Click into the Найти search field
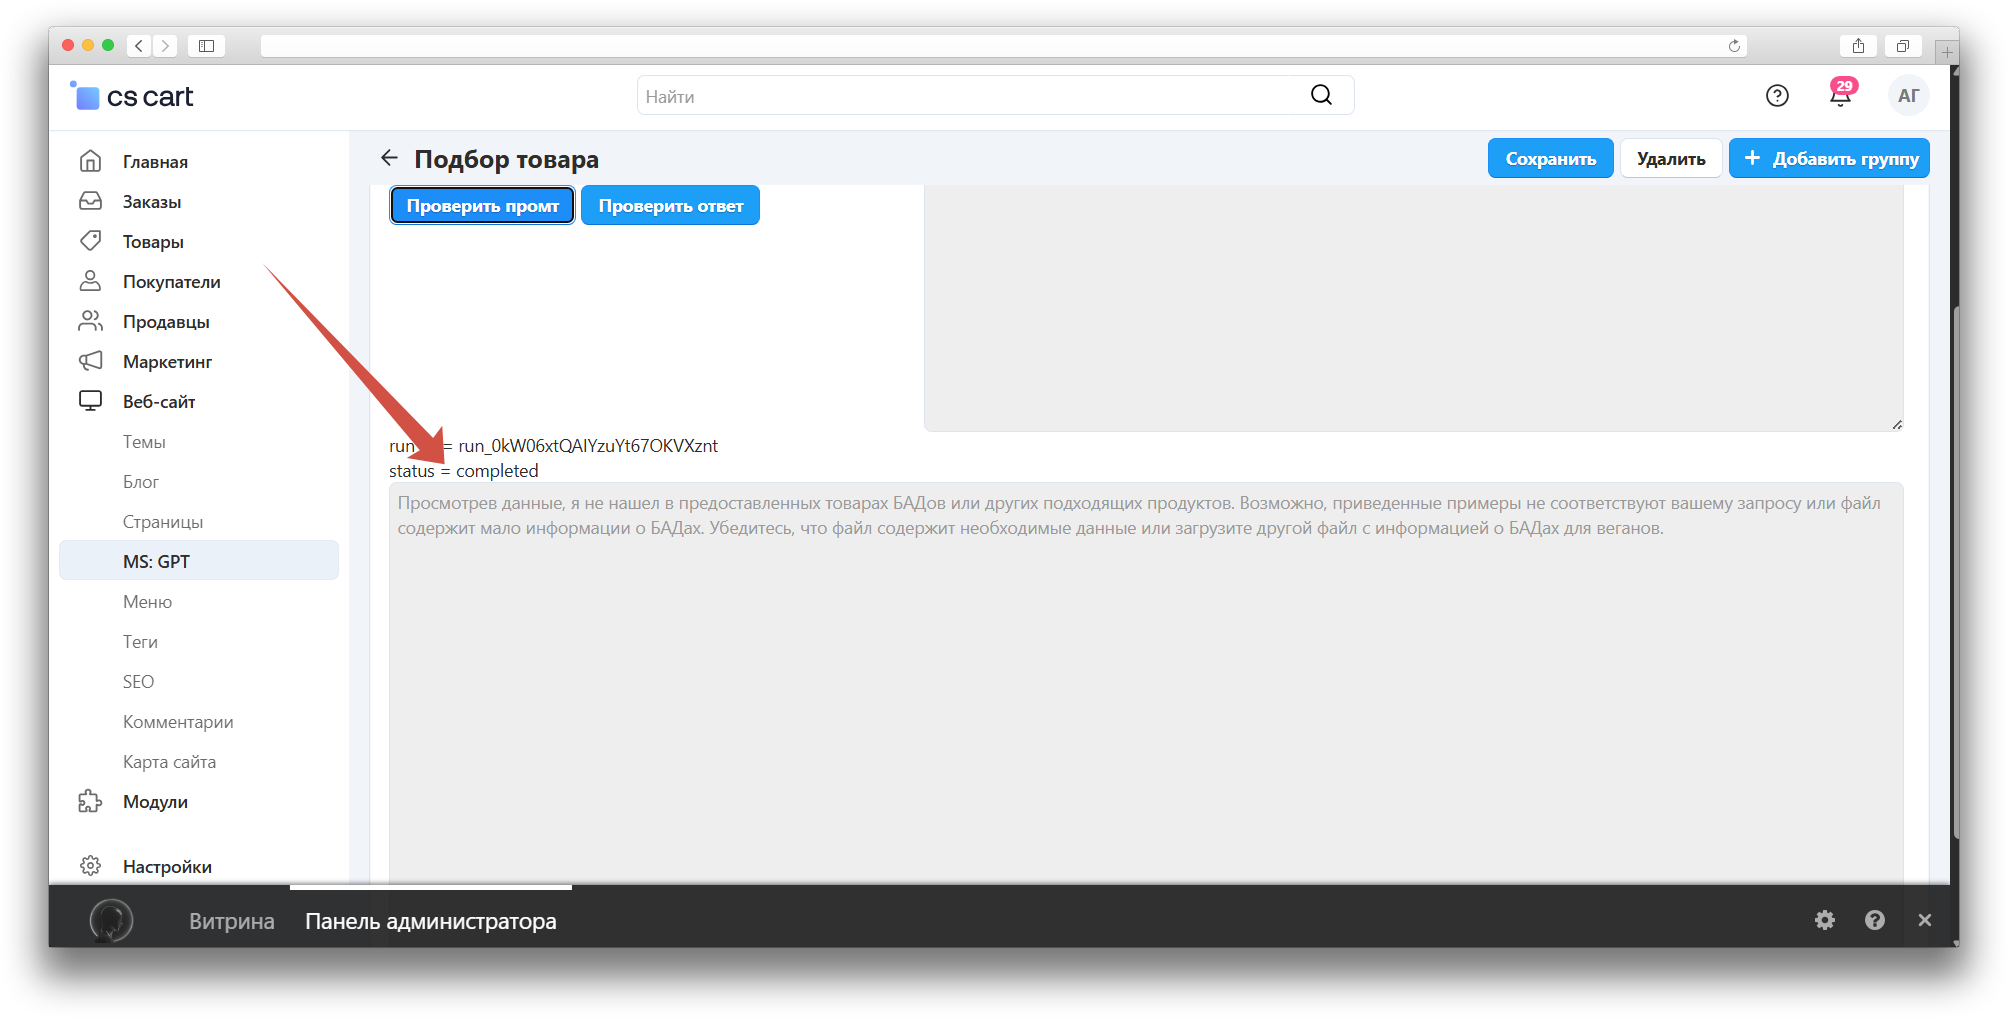 970,96
